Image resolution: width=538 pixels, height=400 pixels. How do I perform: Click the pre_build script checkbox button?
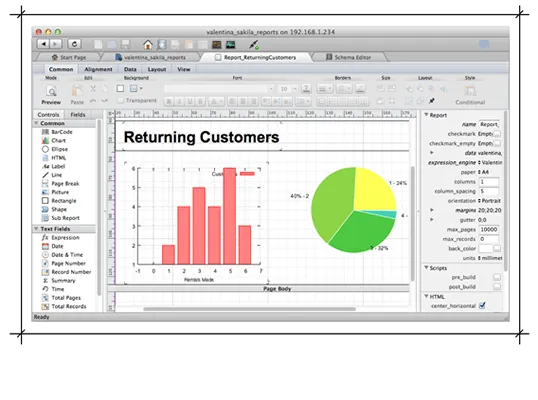point(496,277)
